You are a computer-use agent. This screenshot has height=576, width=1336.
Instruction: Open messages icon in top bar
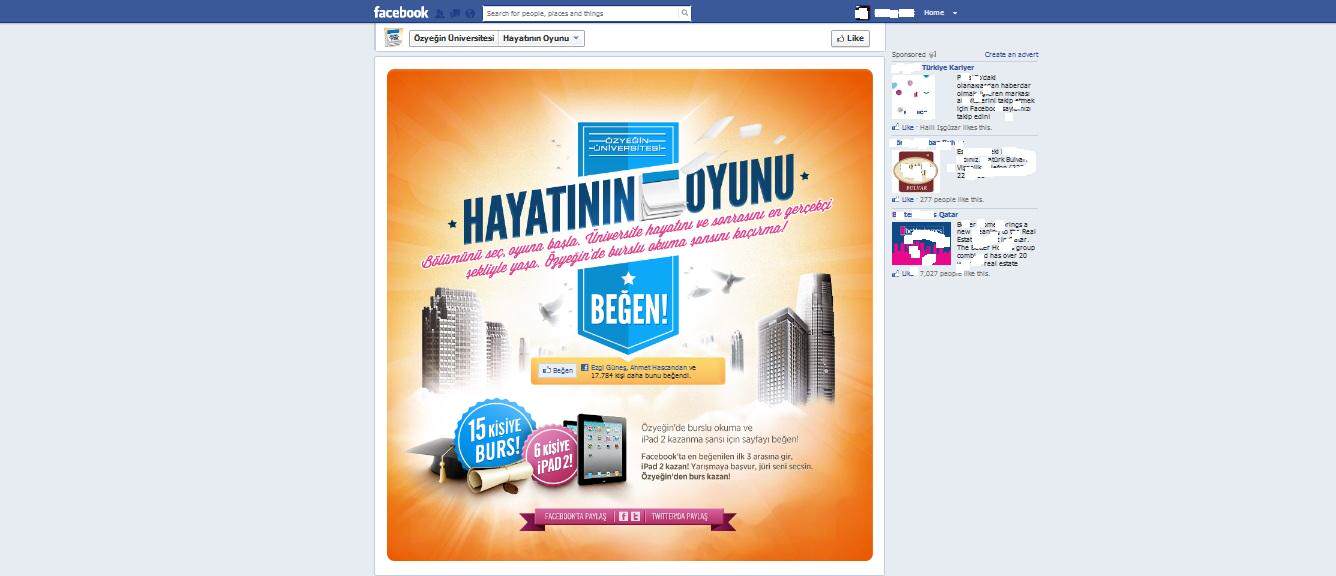pos(455,14)
